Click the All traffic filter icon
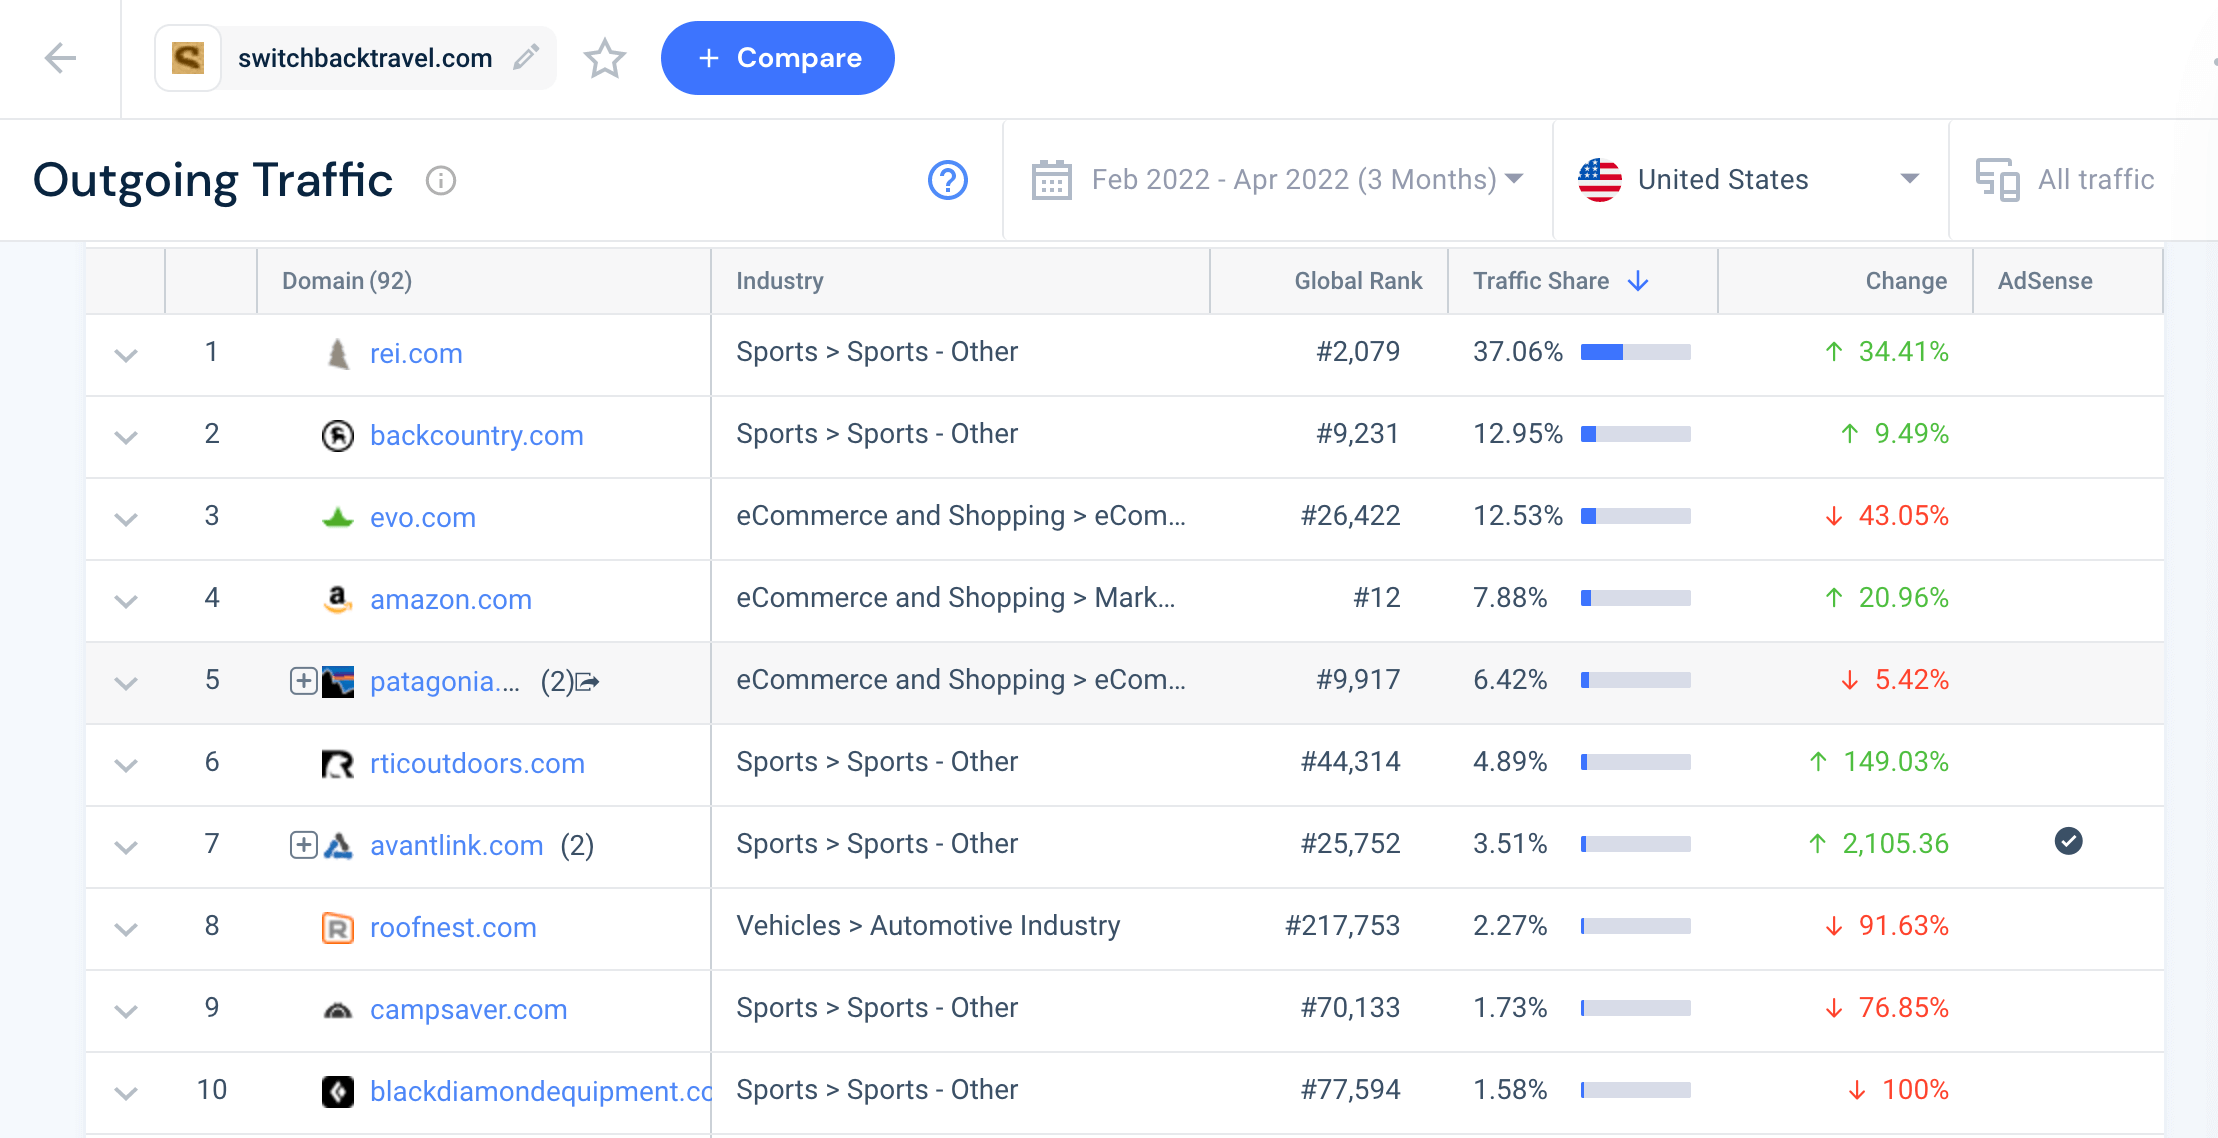This screenshot has width=2218, height=1138. pos(1997,179)
